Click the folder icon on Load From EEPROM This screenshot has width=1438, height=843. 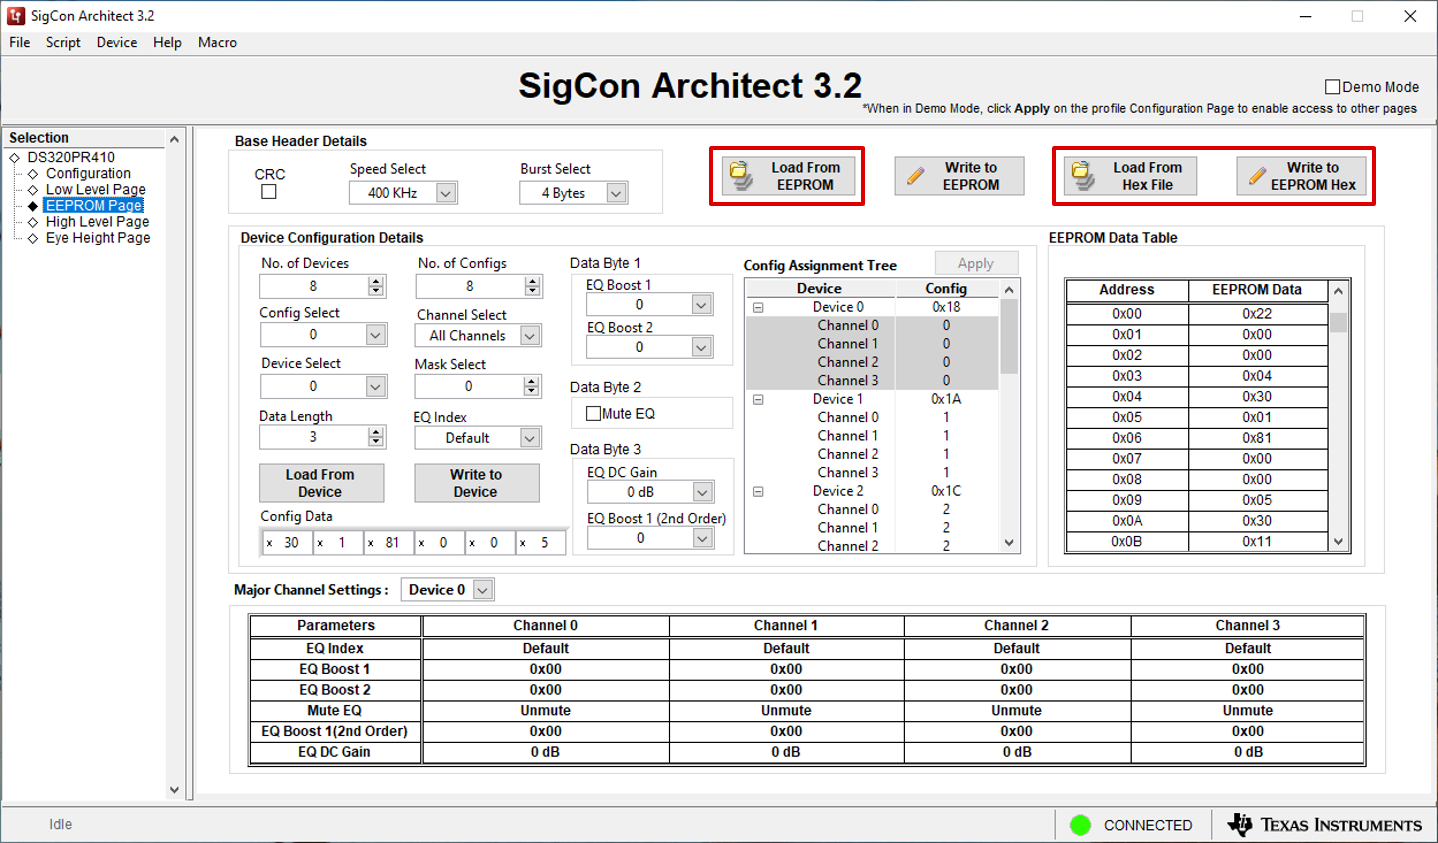740,176
